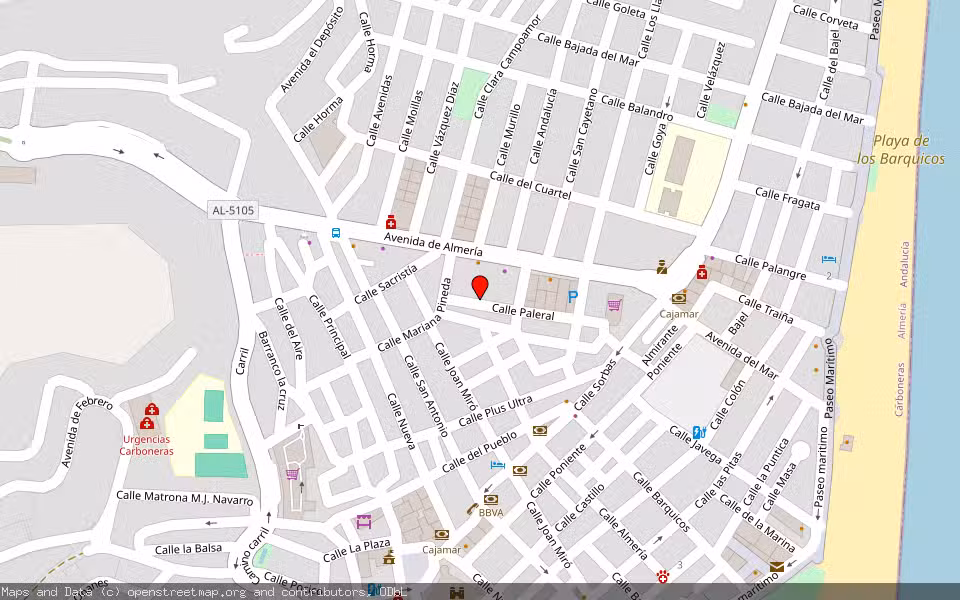
Task: Select the shop cart icon near Calle Paleral
Action: pyautogui.click(x=614, y=304)
